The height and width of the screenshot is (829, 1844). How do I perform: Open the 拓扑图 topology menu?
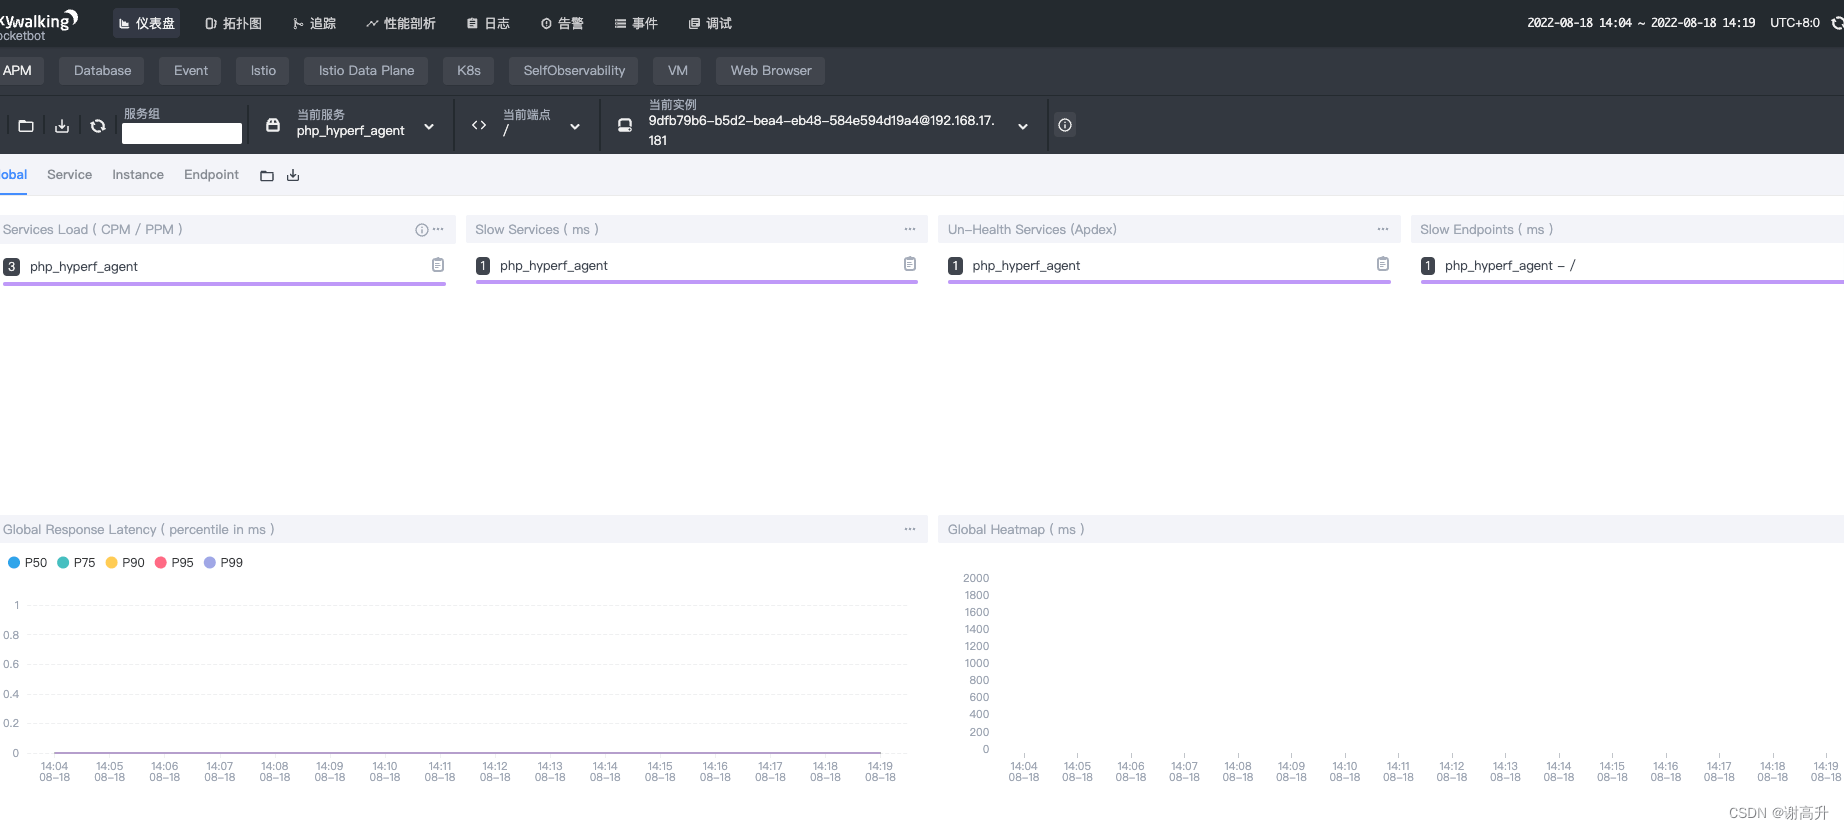[233, 23]
